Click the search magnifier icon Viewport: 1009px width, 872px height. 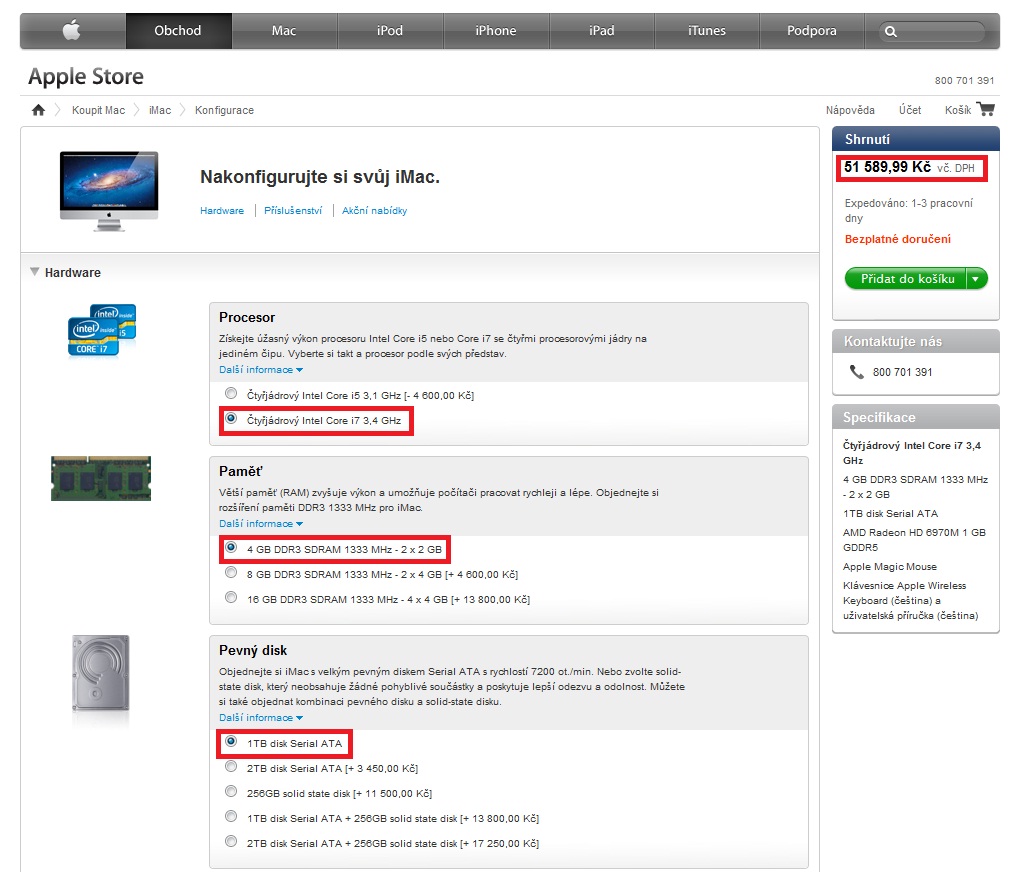click(x=891, y=31)
